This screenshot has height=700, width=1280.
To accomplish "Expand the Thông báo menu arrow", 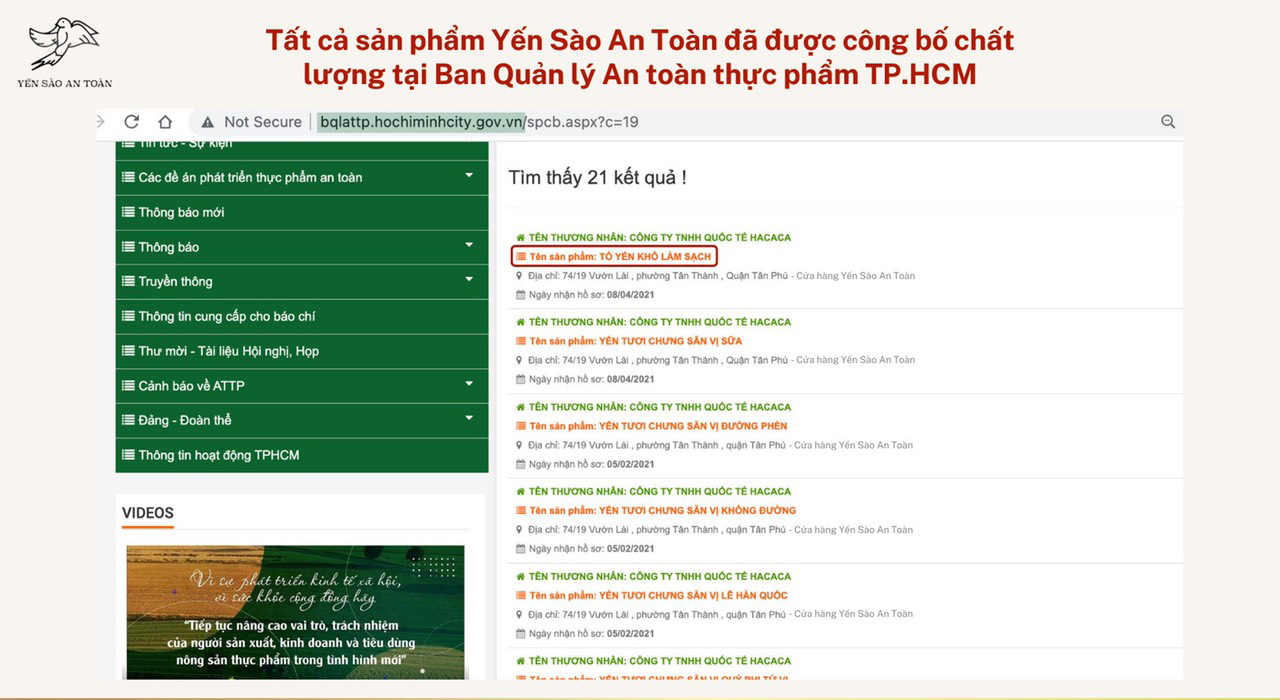I will [x=469, y=246].
